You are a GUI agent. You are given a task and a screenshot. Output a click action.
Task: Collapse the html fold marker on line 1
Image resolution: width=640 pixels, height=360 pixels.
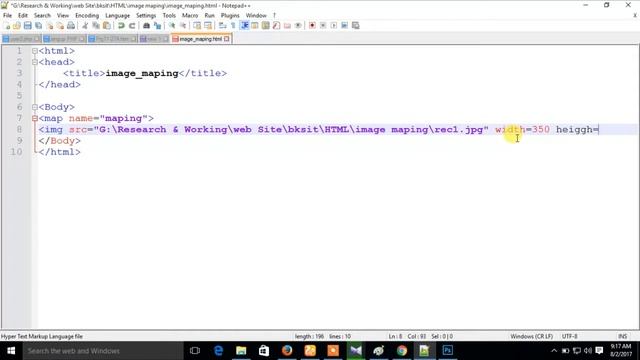pyautogui.click(x=35, y=51)
